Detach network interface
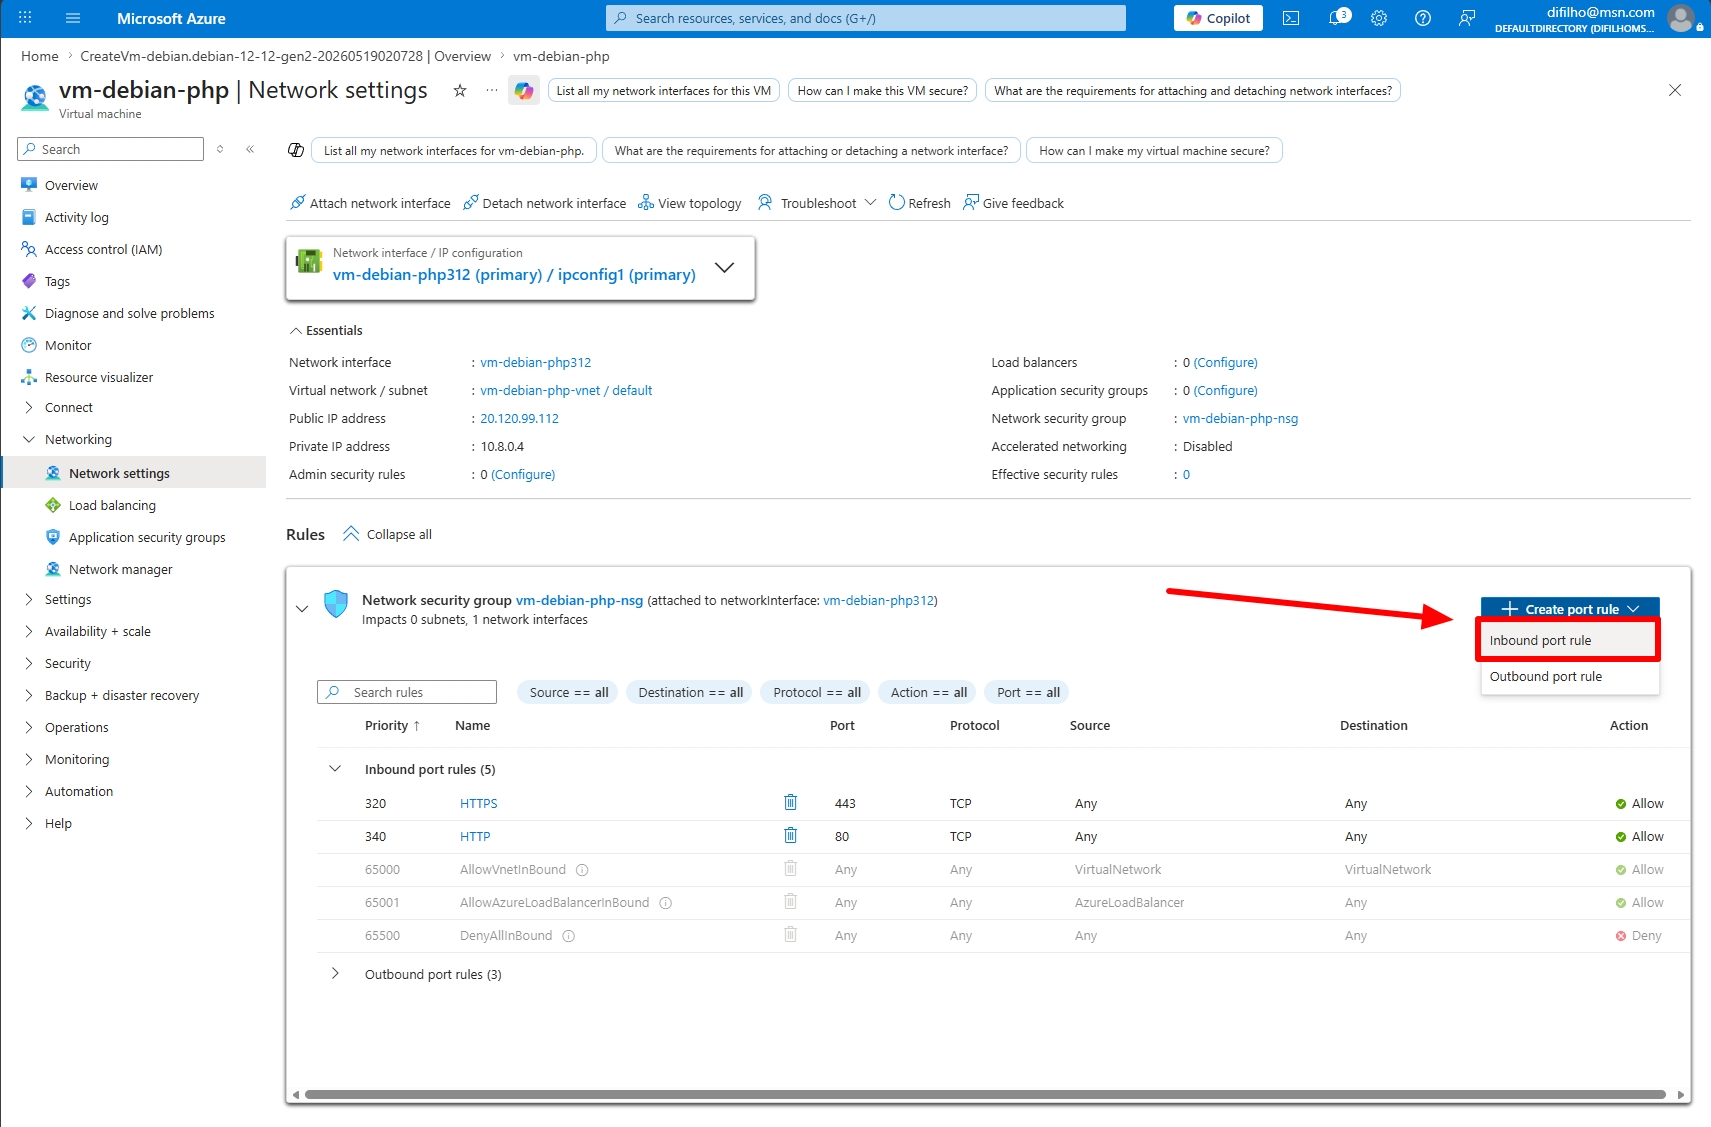This screenshot has height=1127, width=1711. (544, 203)
